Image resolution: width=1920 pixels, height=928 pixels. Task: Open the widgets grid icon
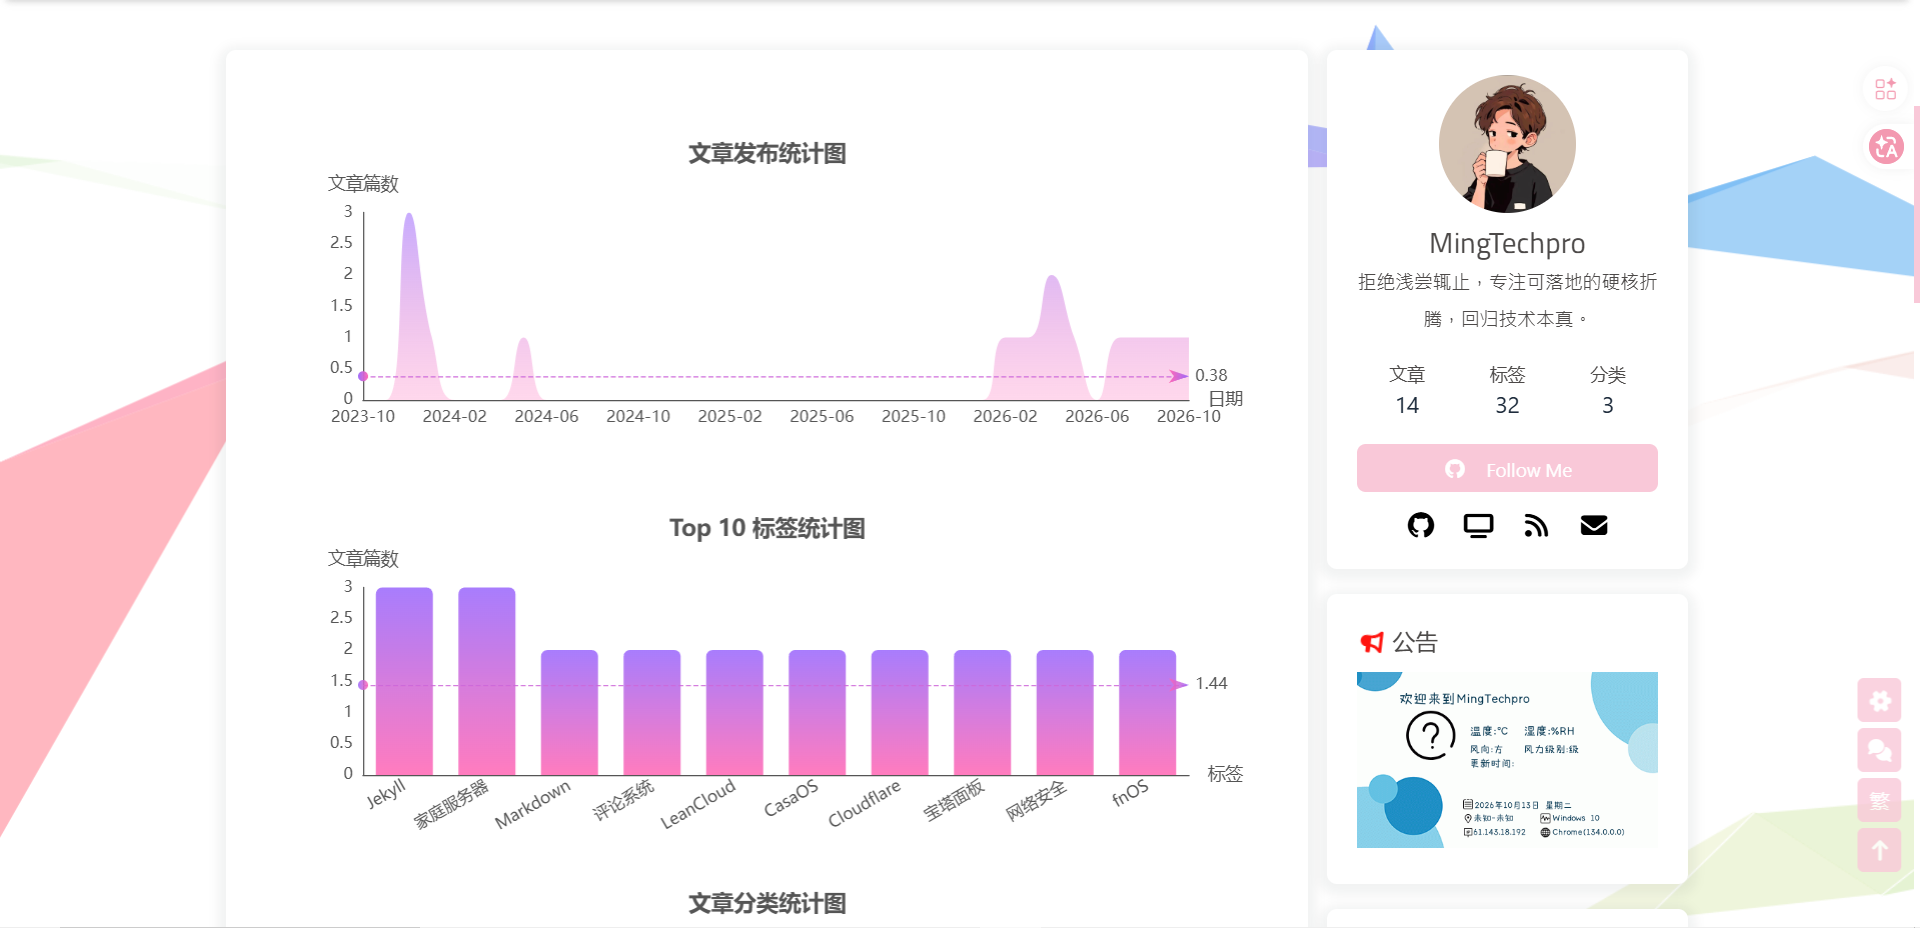point(1885,89)
